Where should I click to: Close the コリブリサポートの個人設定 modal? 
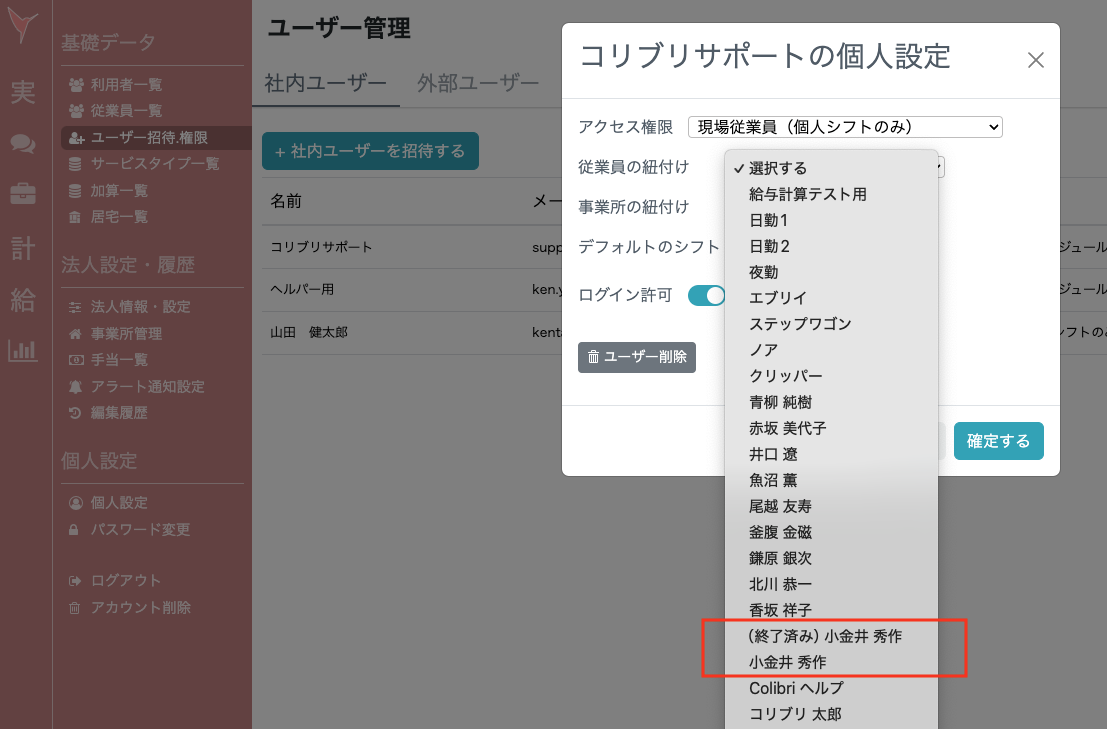pyautogui.click(x=1035, y=59)
